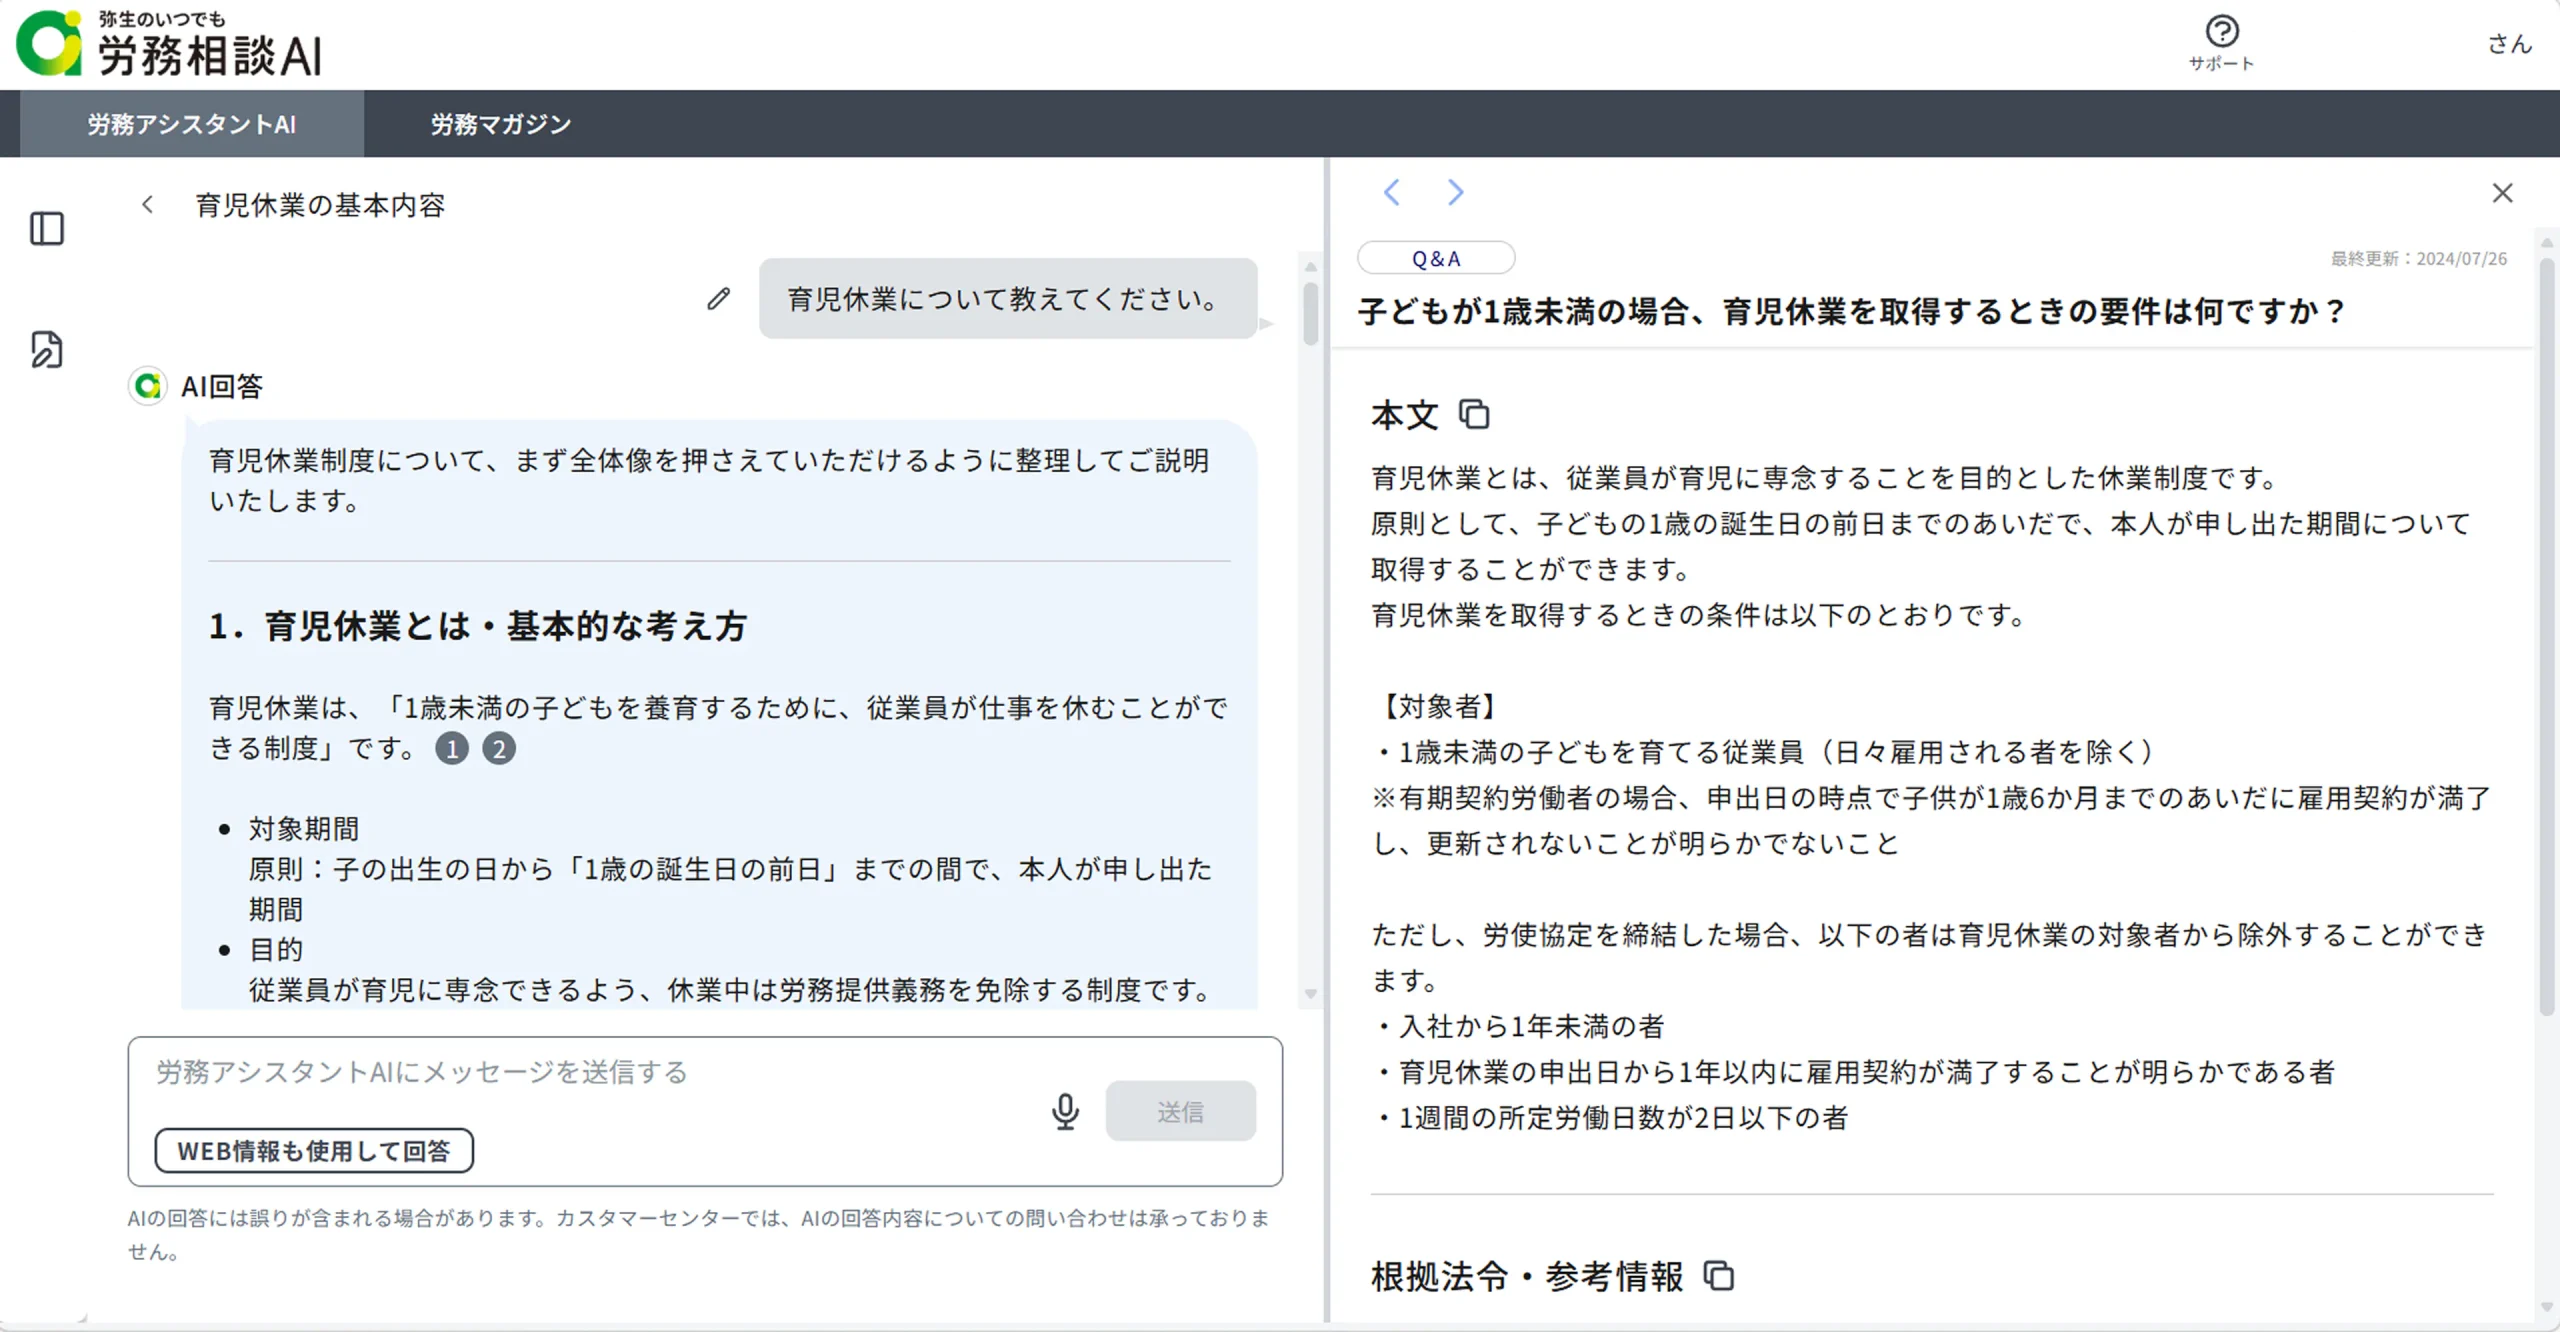
Task: Open citation reference number 2
Action: coord(499,748)
